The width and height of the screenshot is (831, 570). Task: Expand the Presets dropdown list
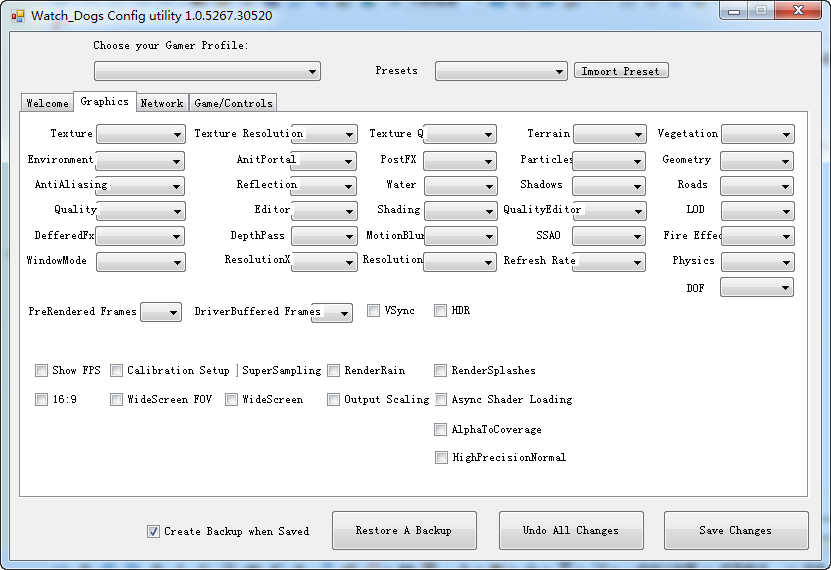[x=501, y=71]
